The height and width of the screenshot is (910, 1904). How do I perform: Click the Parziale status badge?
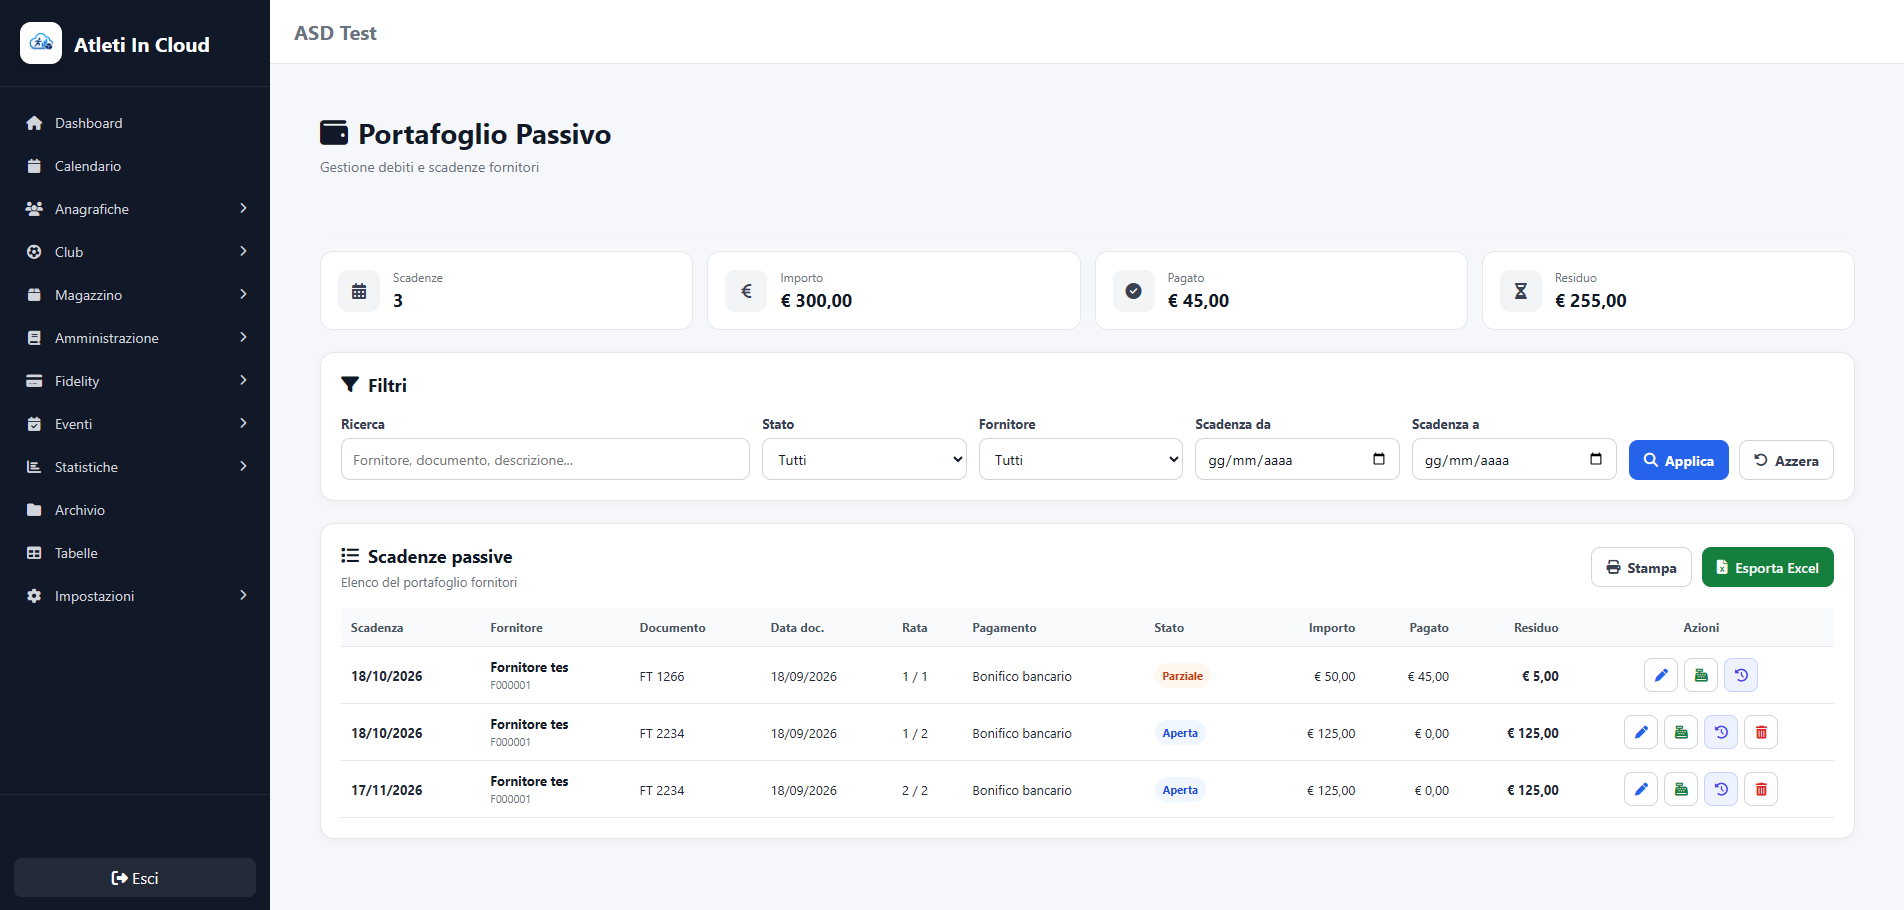1182,676
